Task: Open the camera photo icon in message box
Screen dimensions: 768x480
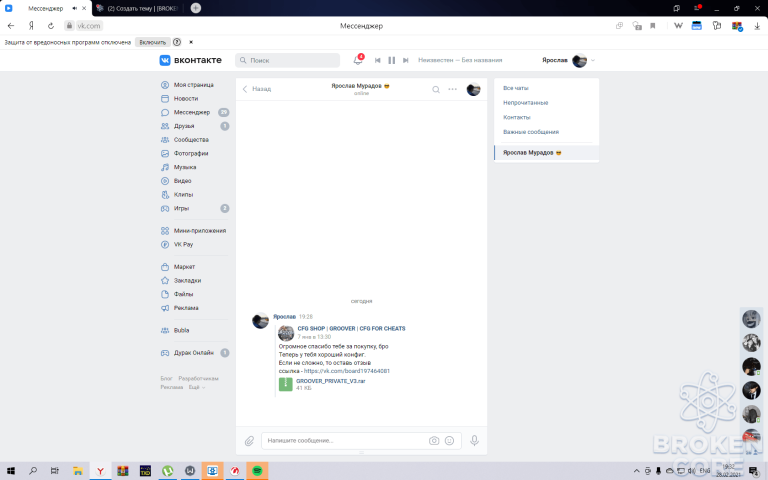Action: click(434, 441)
